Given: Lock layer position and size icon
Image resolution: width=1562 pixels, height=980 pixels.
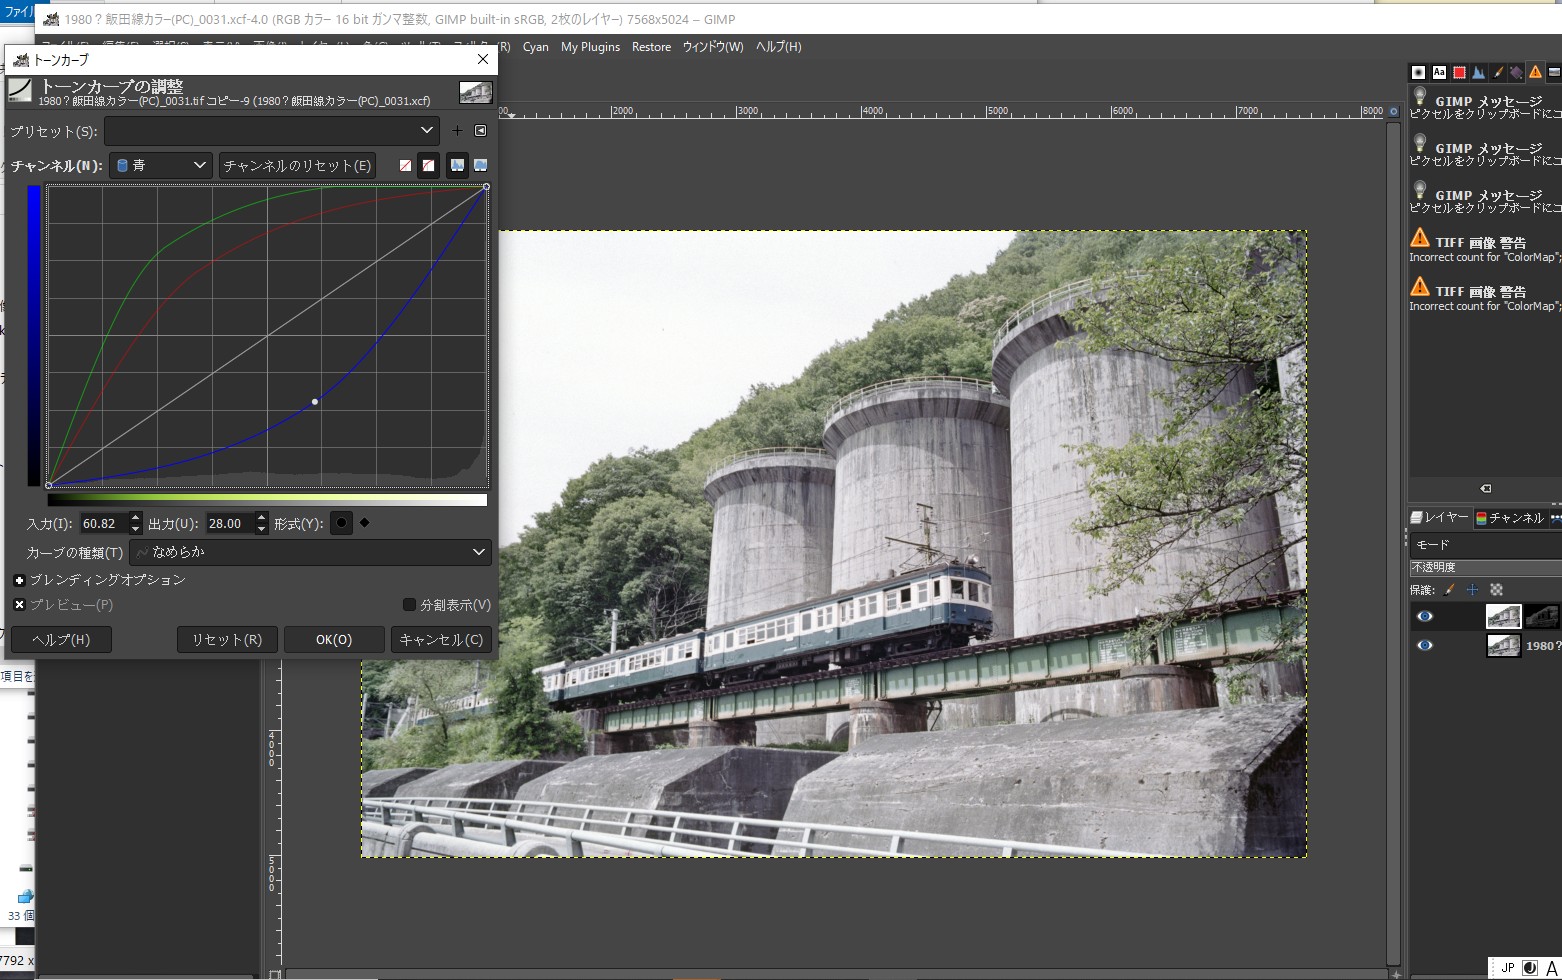Looking at the screenshot, I should coord(1472,590).
